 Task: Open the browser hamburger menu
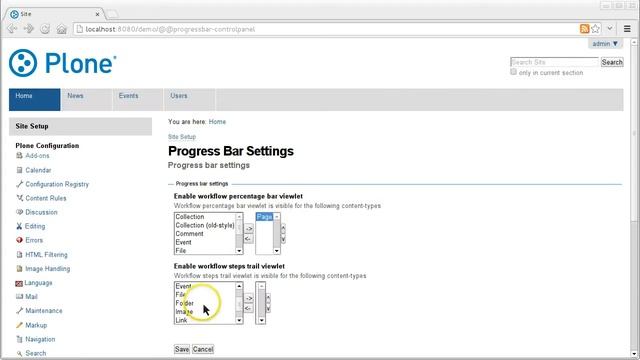tap(627, 29)
